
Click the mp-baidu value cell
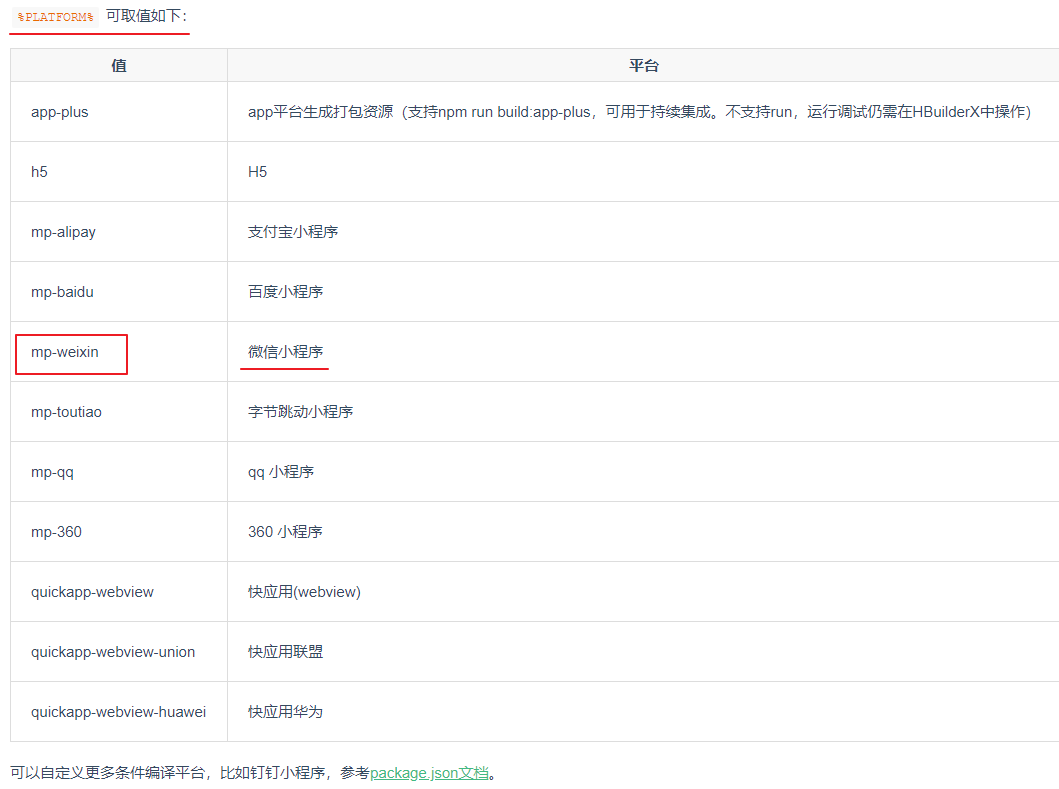[x=119, y=292]
